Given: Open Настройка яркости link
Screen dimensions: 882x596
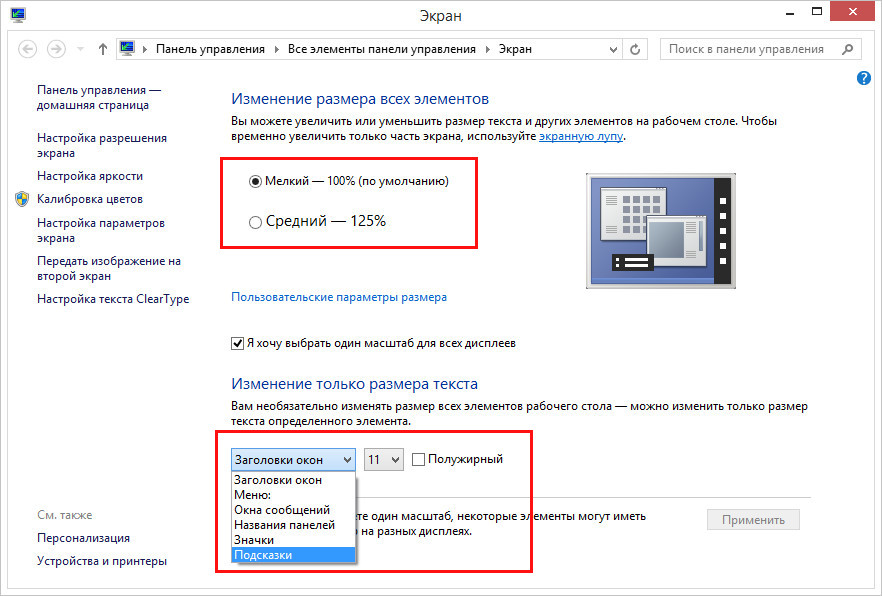Looking at the screenshot, I should (90, 176).
